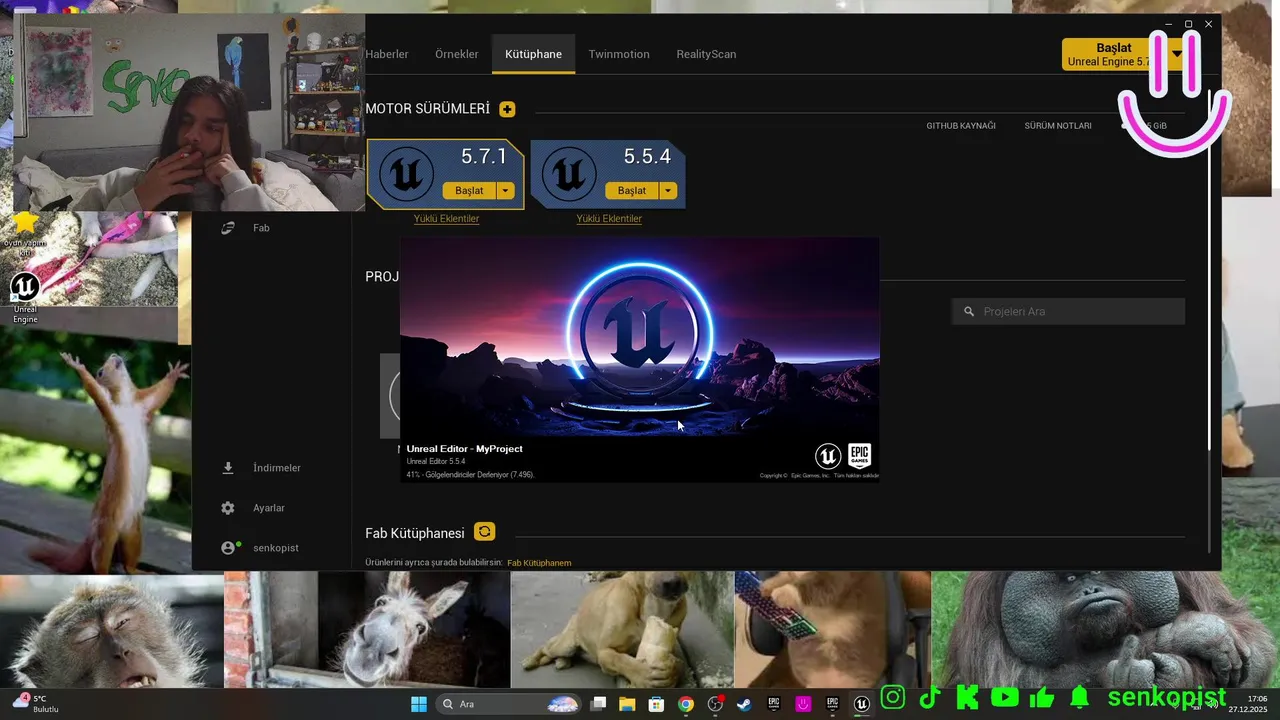
Task: Click the 'MOTOR SÜRÜMLERİ' heading
Action: click(x=427, y=109)
